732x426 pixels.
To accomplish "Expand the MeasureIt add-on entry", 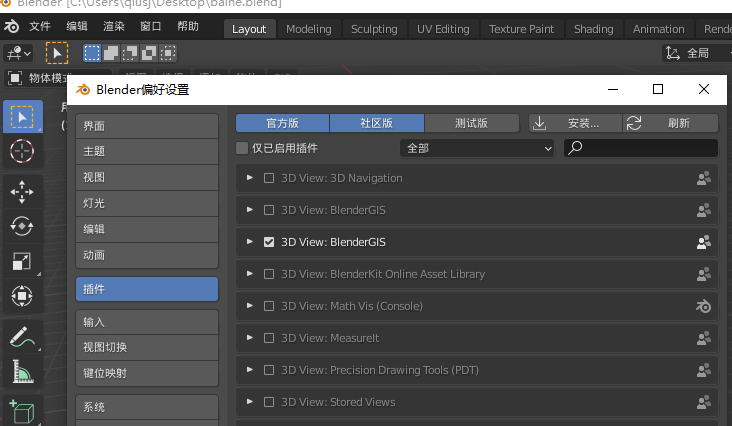I will [x=250, y=338].
